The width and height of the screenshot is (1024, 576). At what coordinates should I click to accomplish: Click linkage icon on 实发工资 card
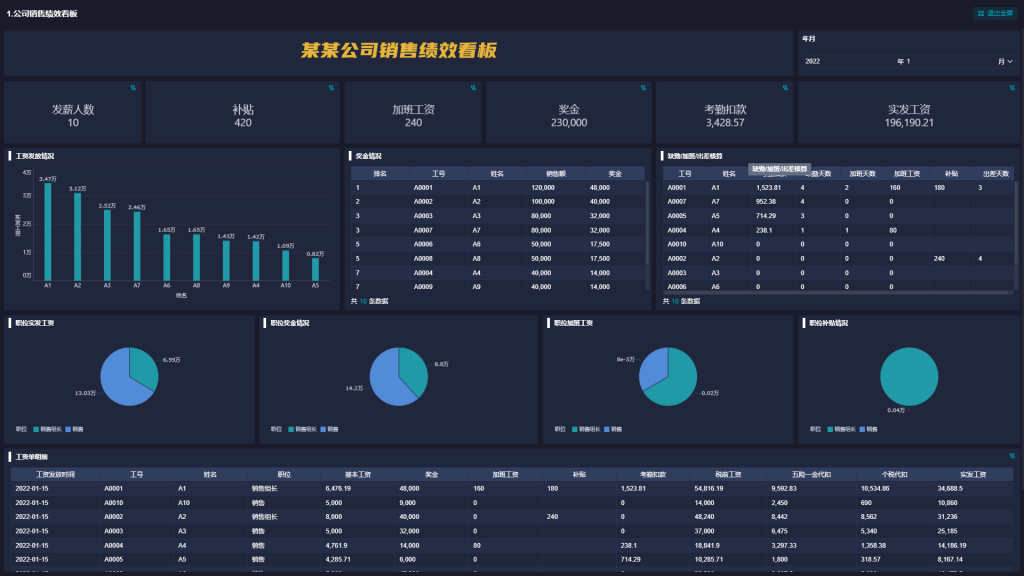tap(1011, 88)
